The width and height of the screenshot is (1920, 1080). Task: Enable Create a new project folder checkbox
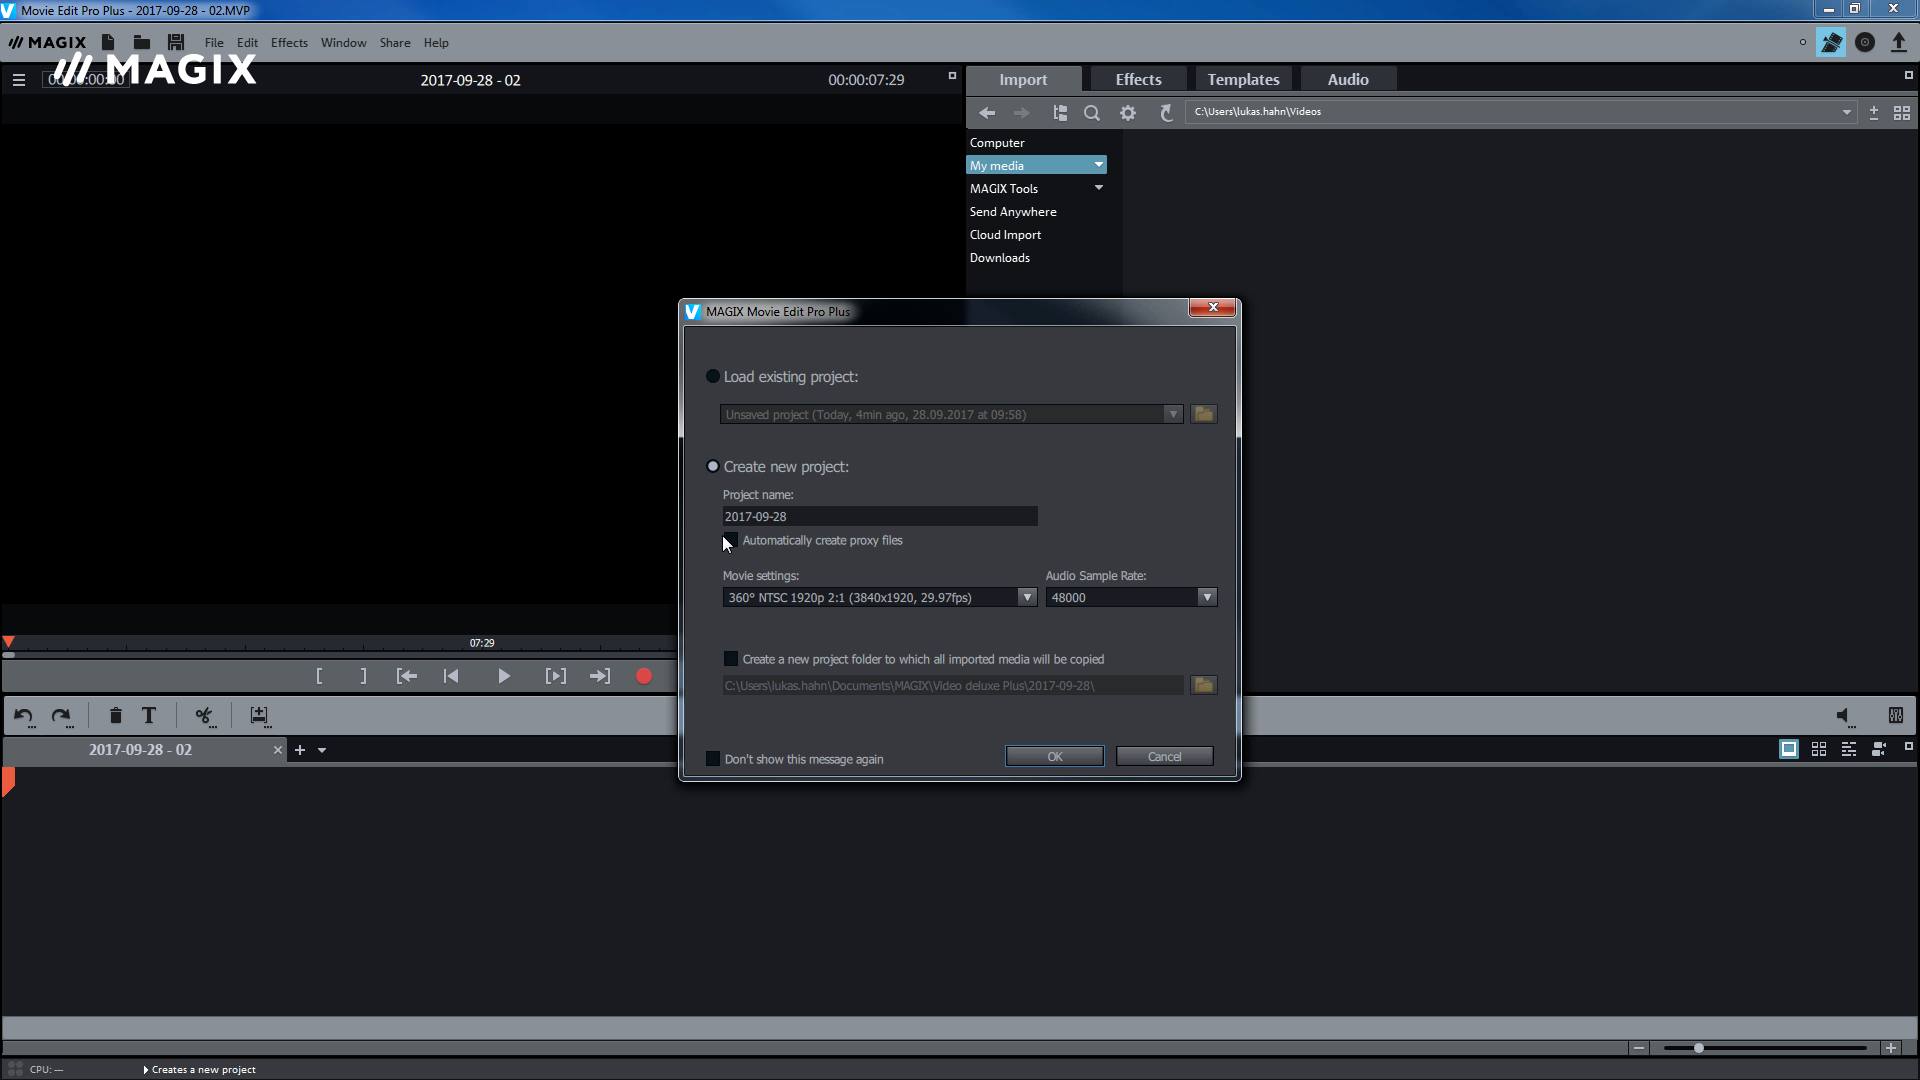pos(731,659)
